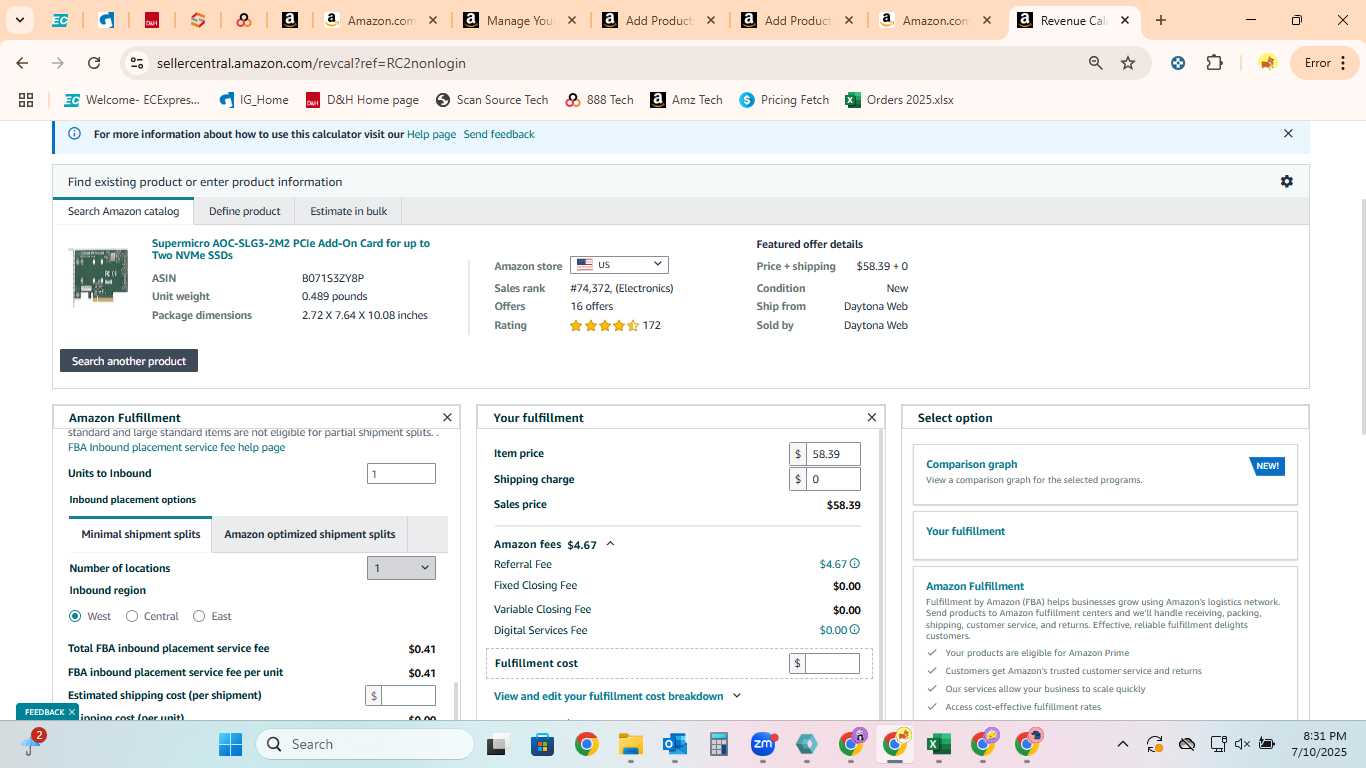Select the Your fulfillment option card

tap(1105, 535)
